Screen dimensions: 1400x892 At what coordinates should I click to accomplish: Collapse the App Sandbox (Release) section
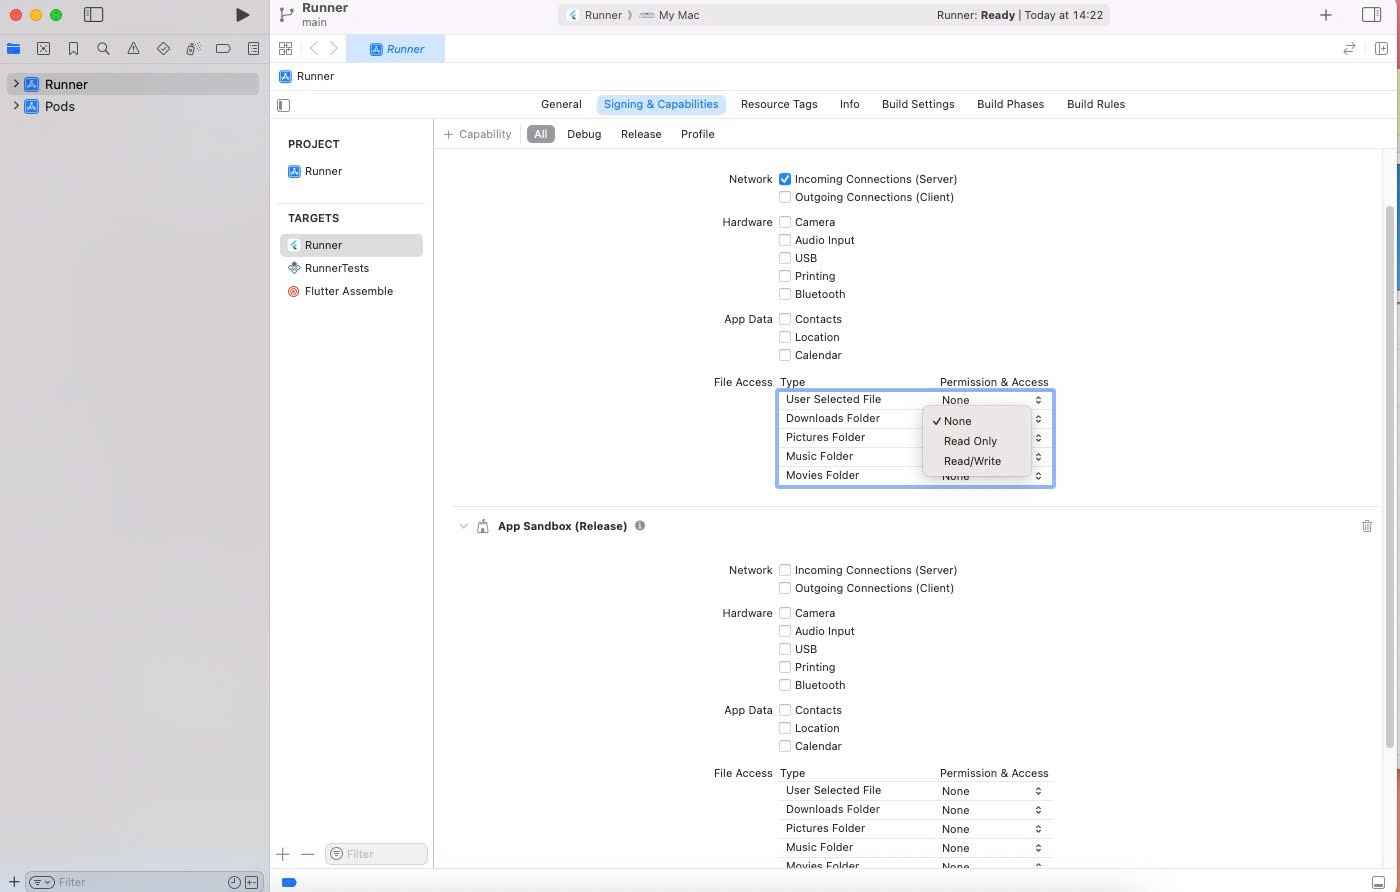pyautogui.click(x=463, y=526)
